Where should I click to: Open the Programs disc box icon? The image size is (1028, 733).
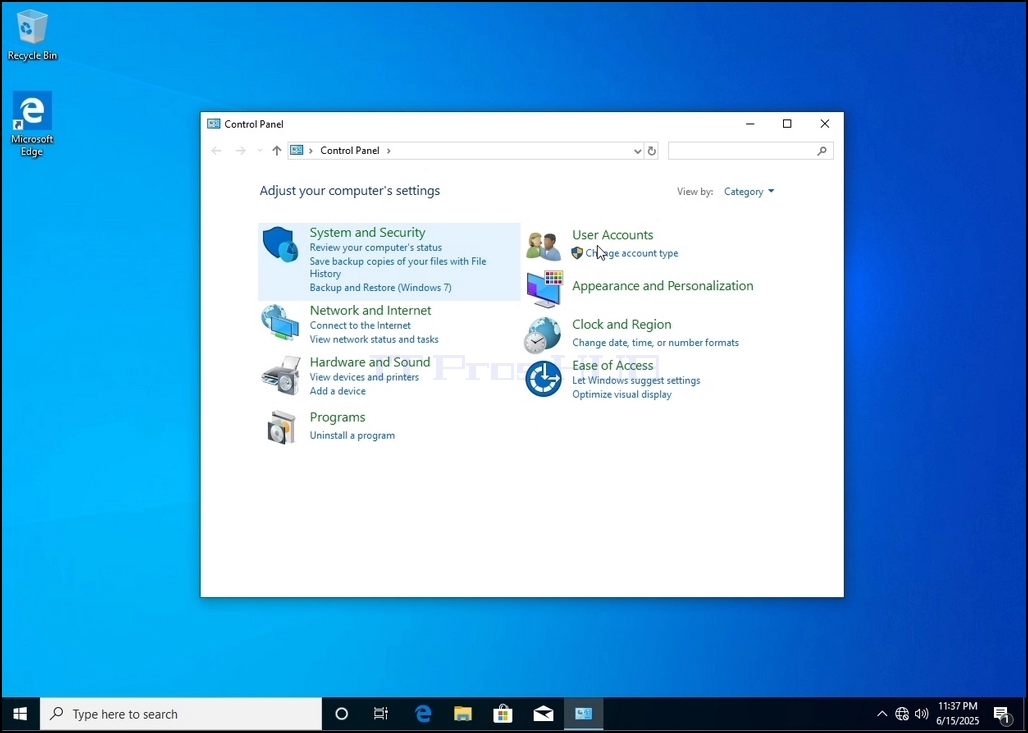click(281, 427)
